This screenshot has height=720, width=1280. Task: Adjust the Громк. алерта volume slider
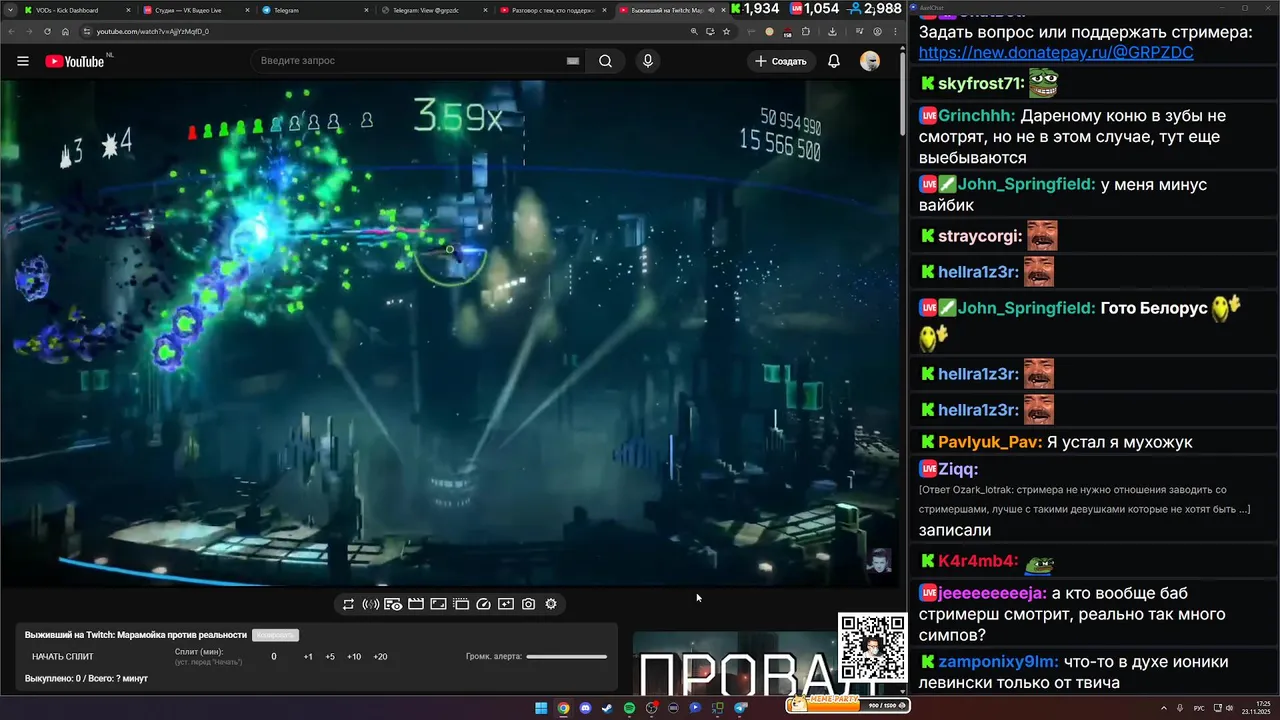click(567, 657)
